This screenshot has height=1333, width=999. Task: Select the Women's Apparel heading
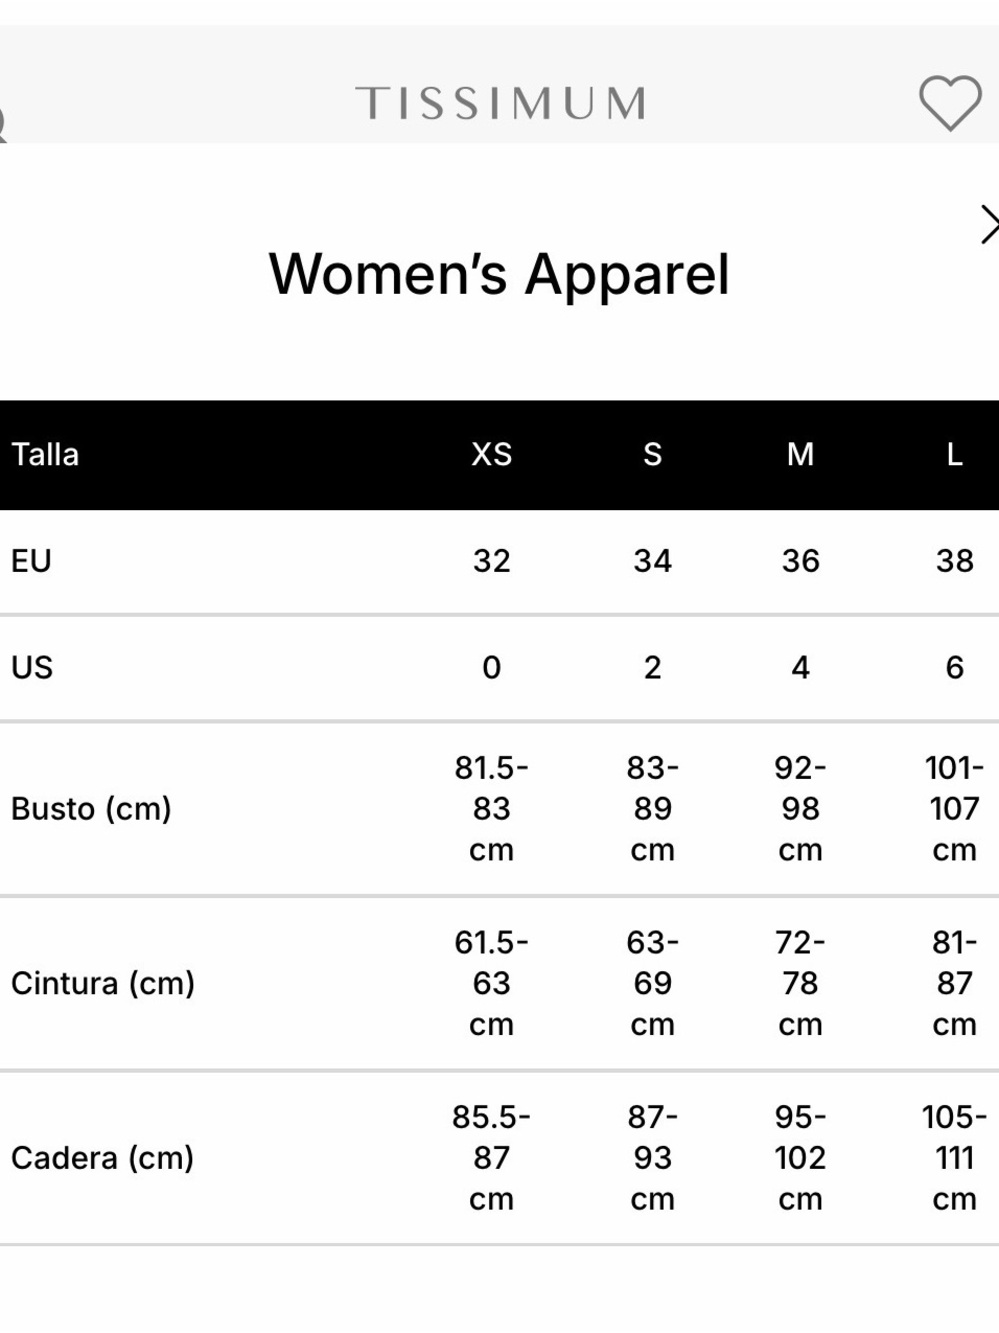pyautogui.click(x=499, y=273)
